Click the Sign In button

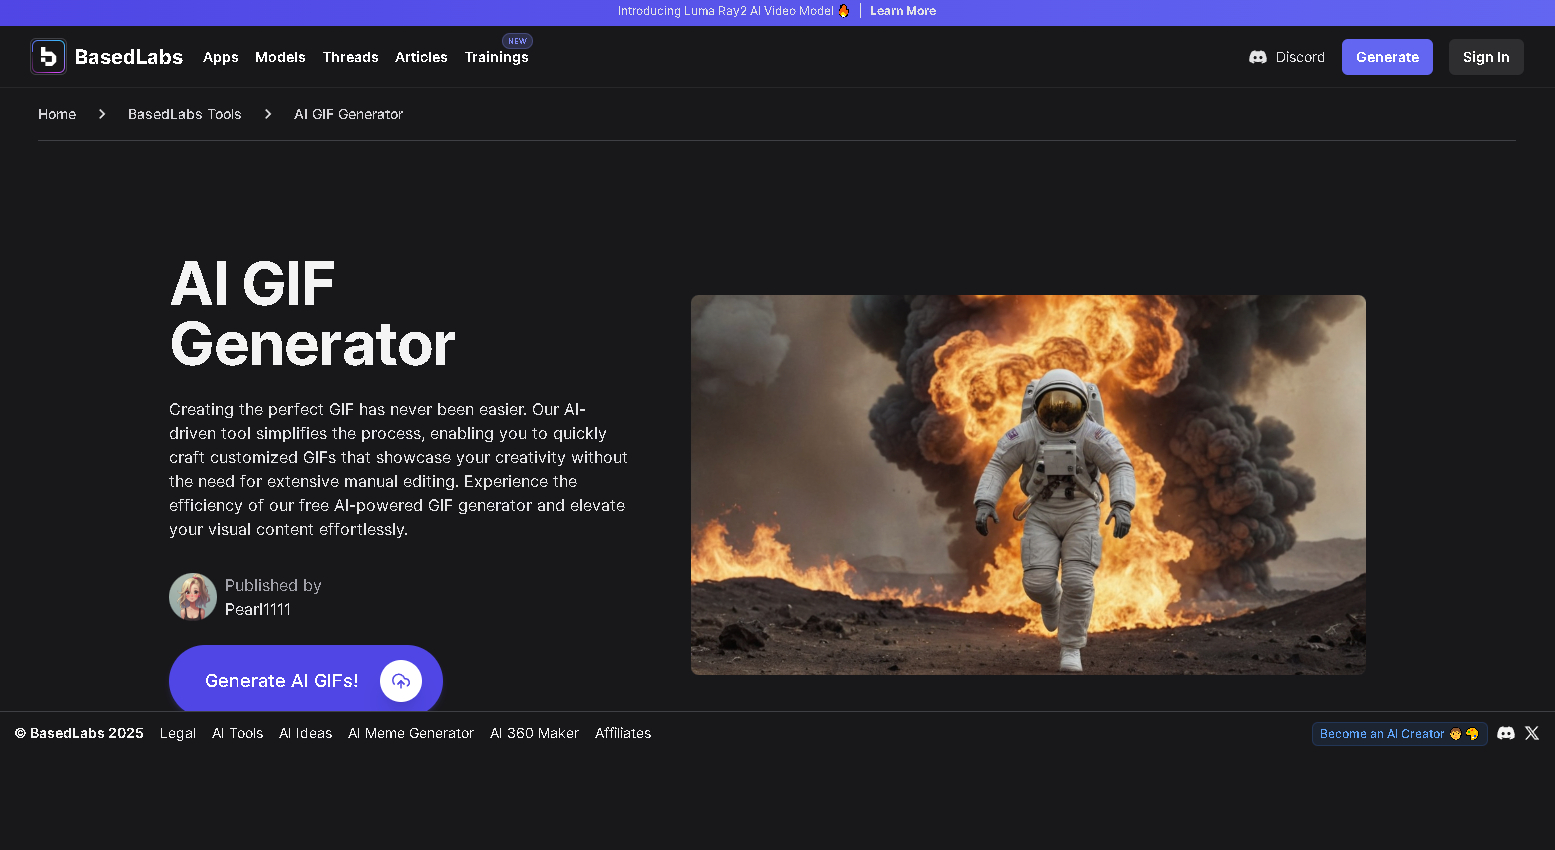click(x=1486, y=57)
